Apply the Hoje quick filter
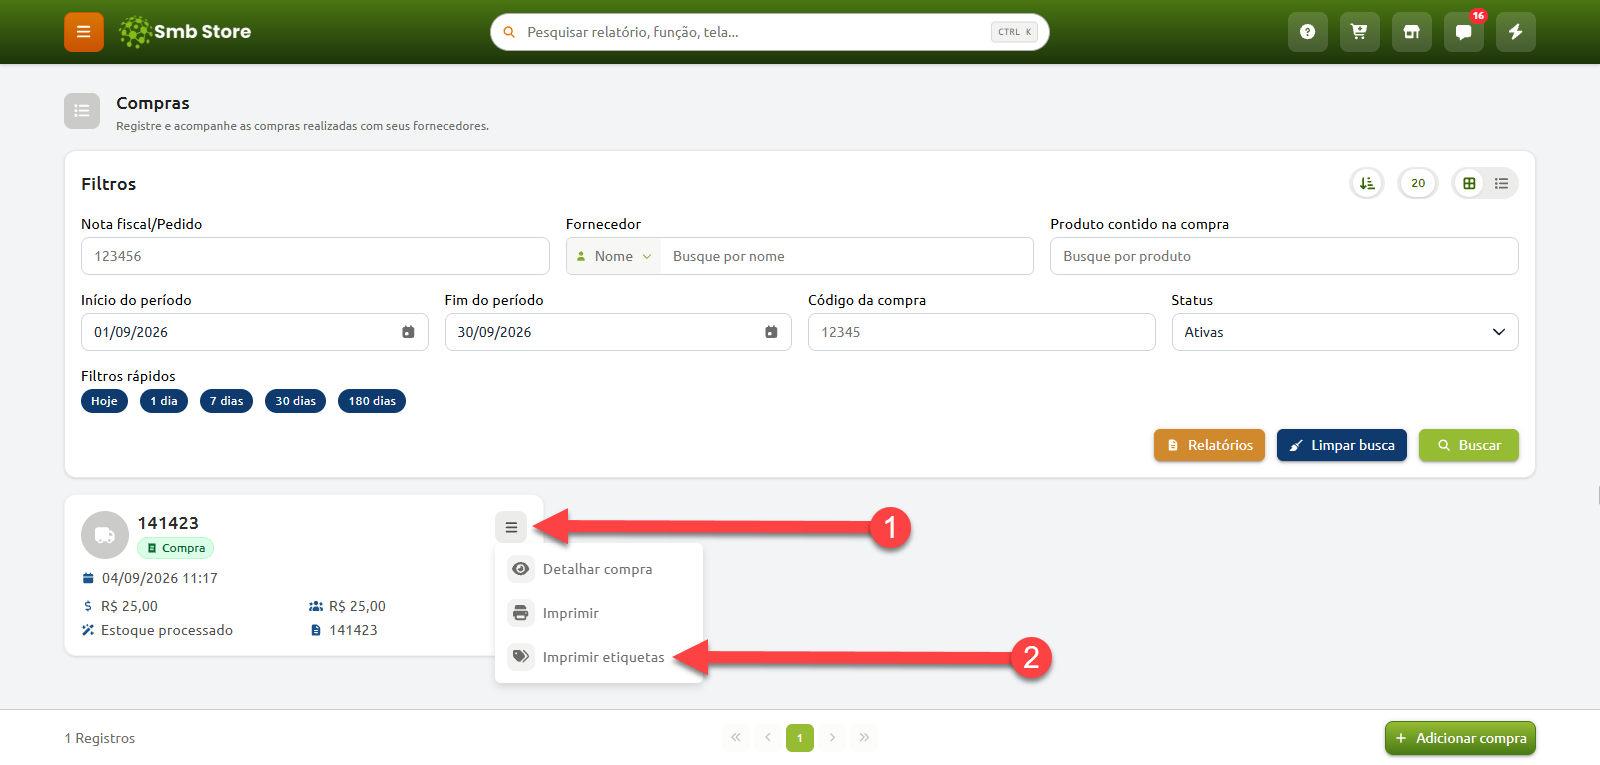The image size is (1600, 765). pyautogui.click(x=104, y=401)
